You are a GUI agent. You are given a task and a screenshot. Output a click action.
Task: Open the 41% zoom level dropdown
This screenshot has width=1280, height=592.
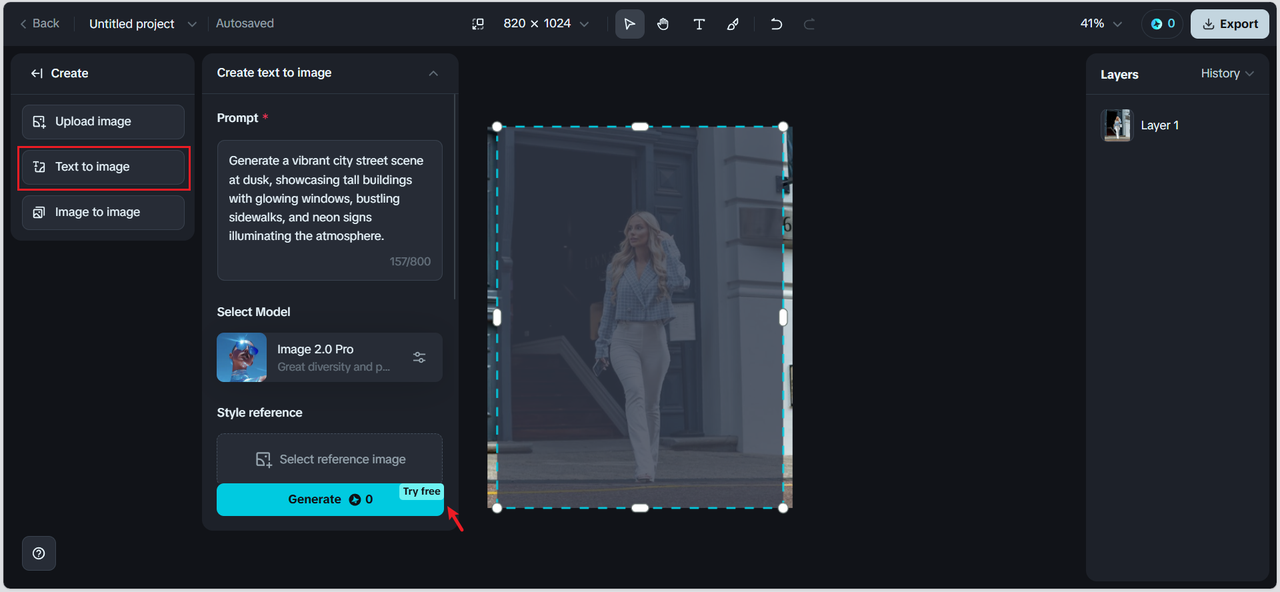(x=1100, y=23)
